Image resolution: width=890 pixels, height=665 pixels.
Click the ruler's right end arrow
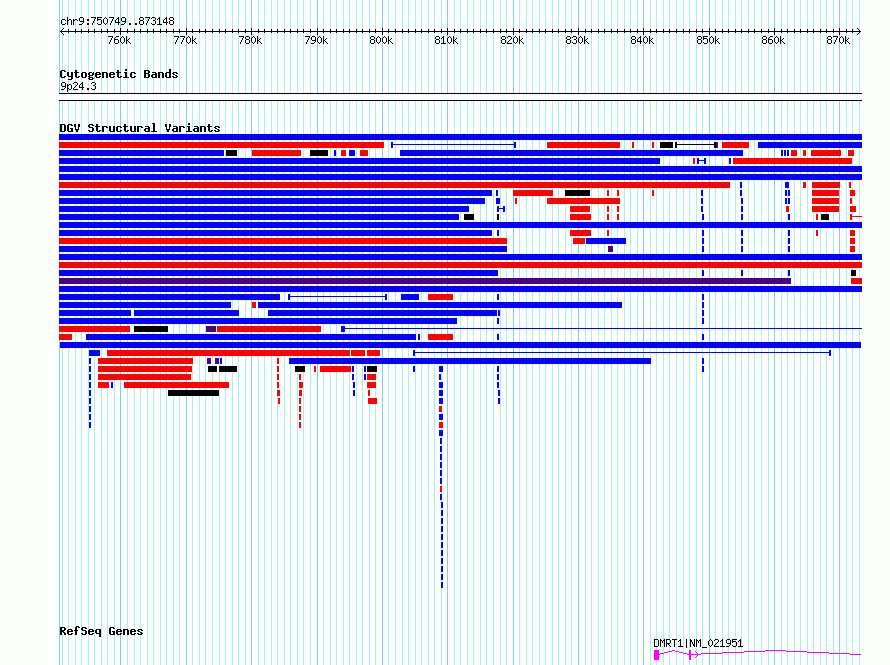[x=859, y=32]
